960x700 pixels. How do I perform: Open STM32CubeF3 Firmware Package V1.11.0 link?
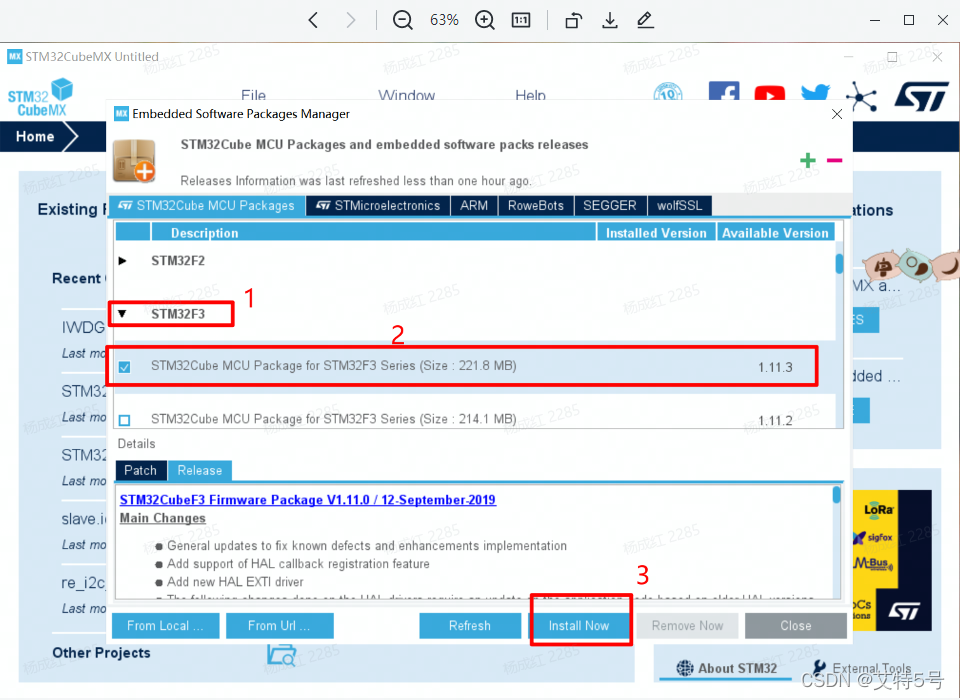tap(308, 500)
